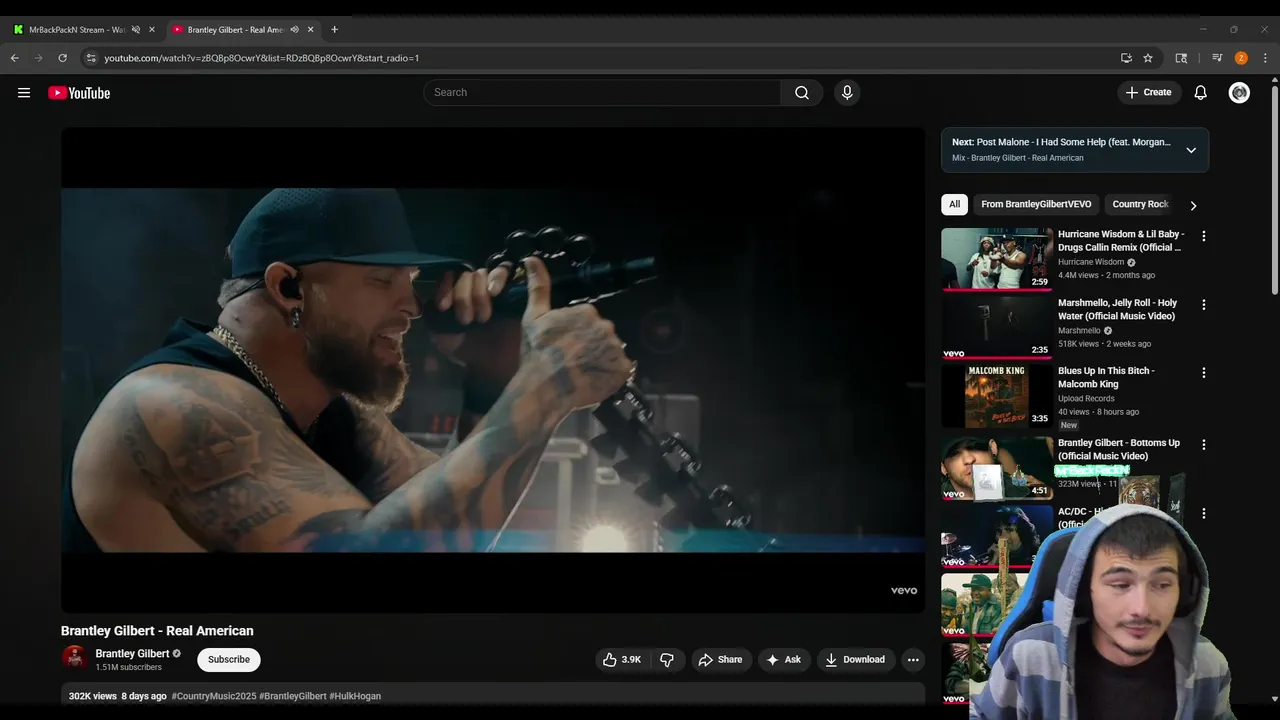Show more filter chips with the arrow
The width and height of the screenshot is (1280, 720).
click(1193, 205)
